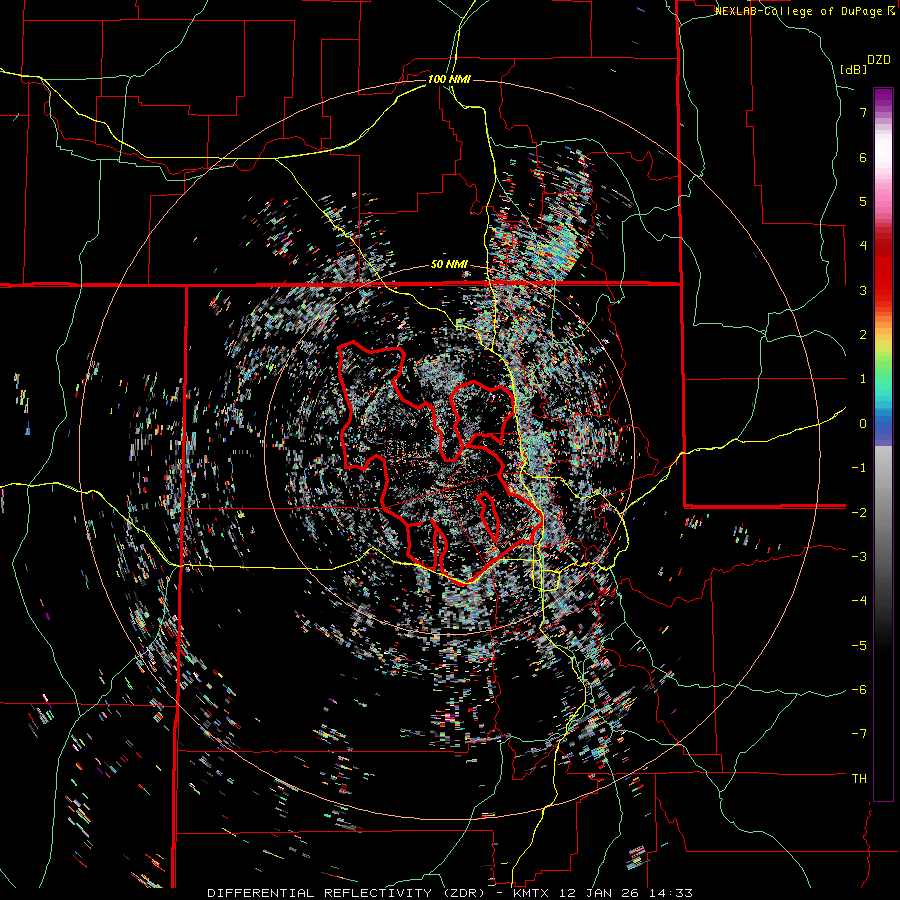The image size is (900, 900).
Task: Click the '-7' value on the color scale
Action: click(859, 734)
